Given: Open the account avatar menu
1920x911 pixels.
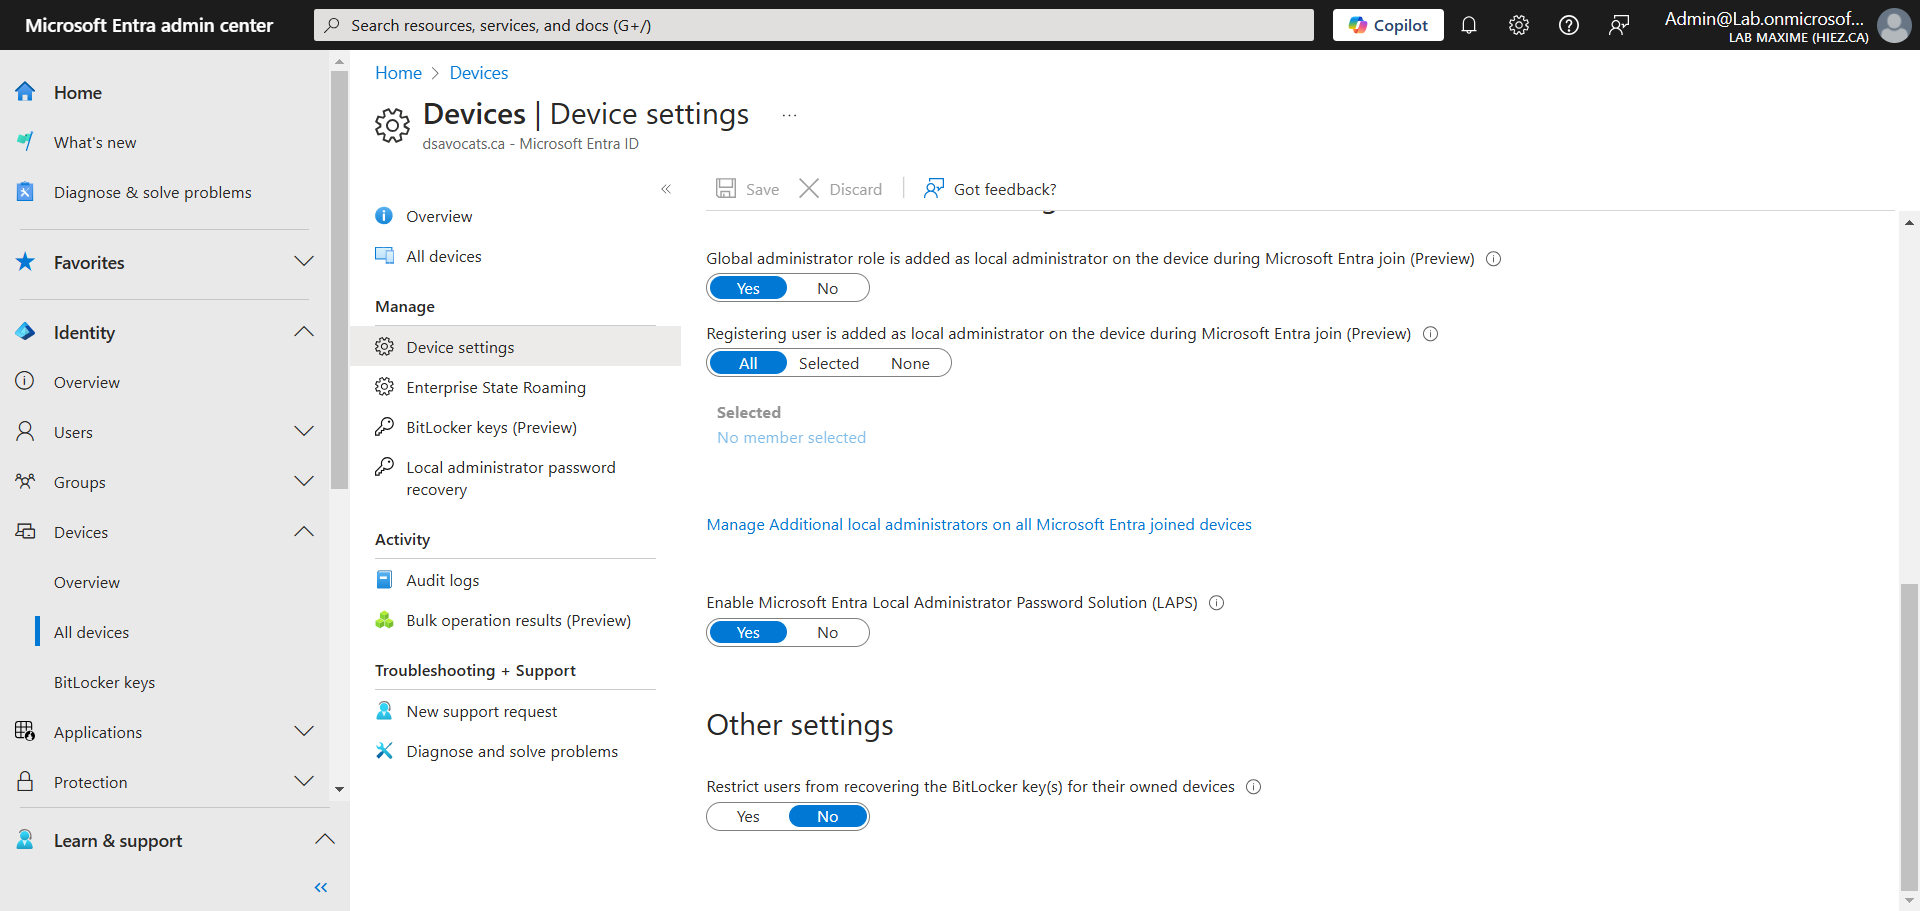Looking at the screenshot, I should [1893, 25].
